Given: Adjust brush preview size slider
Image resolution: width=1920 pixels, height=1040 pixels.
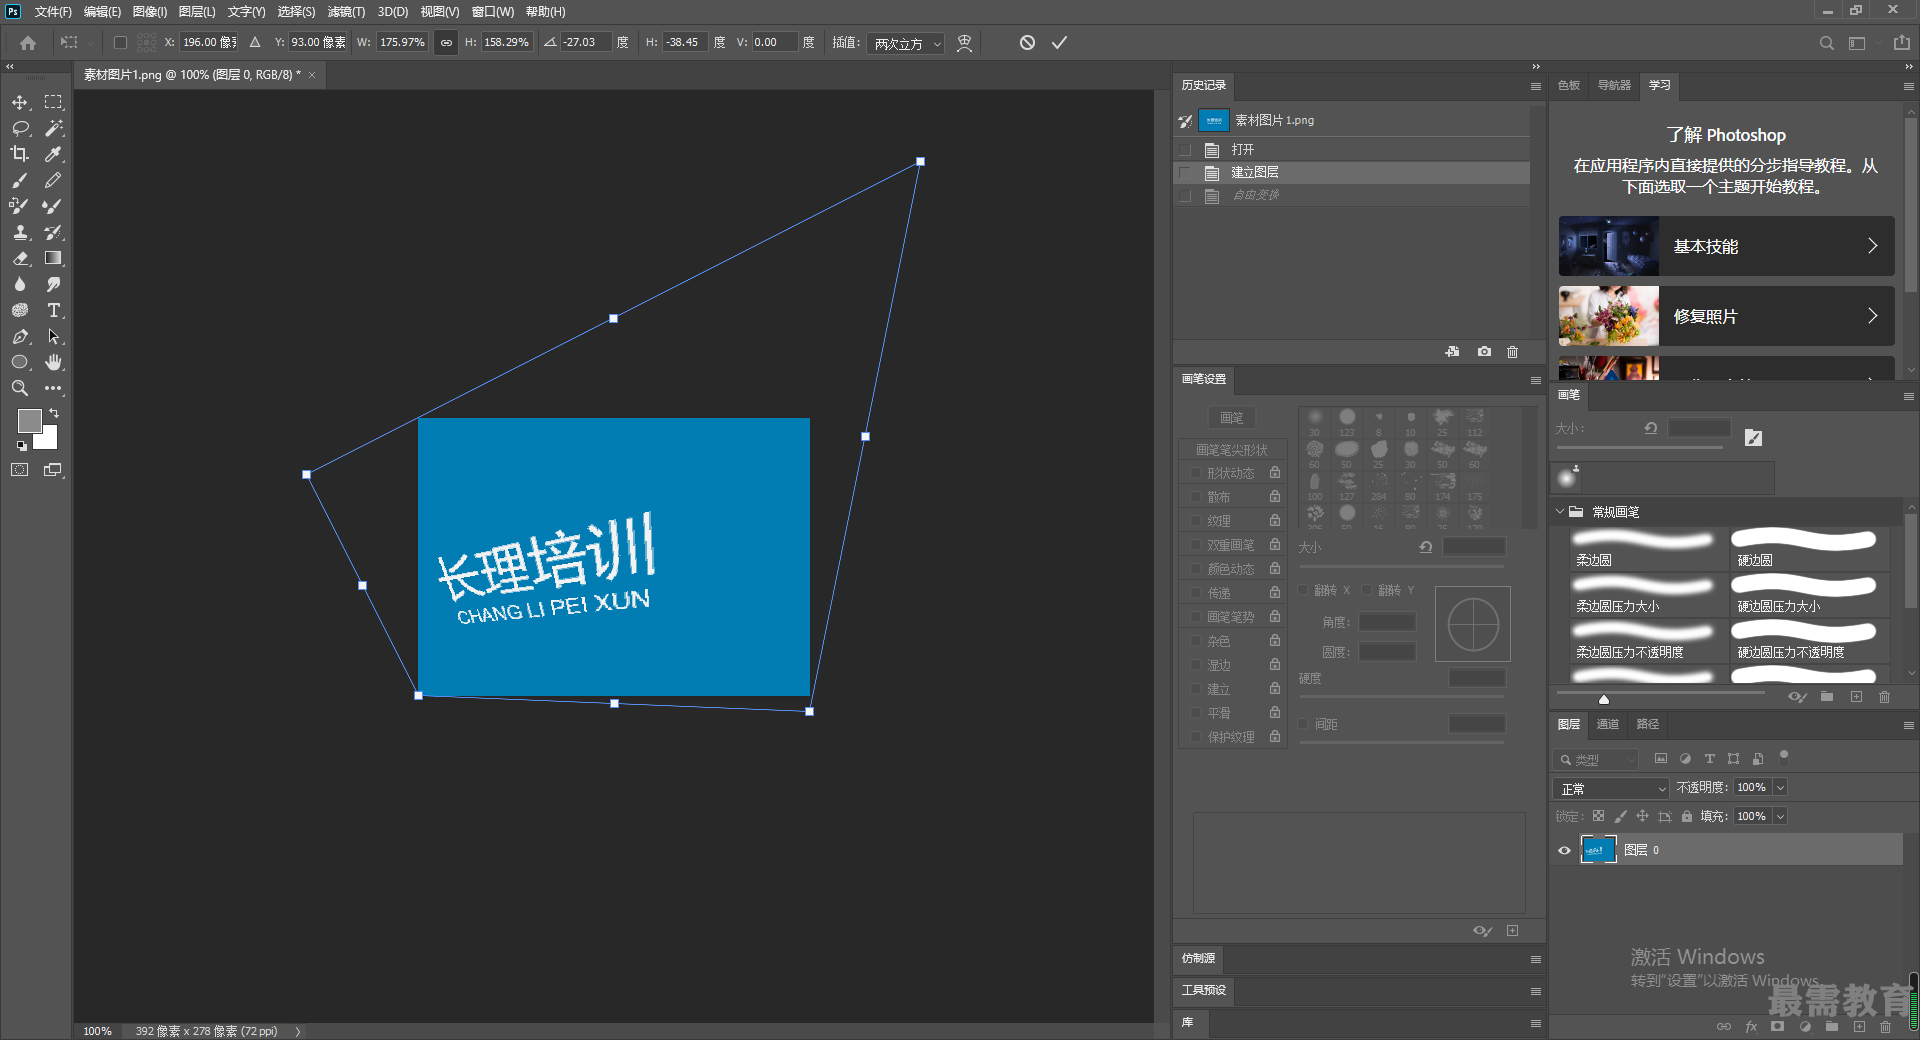Looking at the screenshot, I should pos(1603,699).
